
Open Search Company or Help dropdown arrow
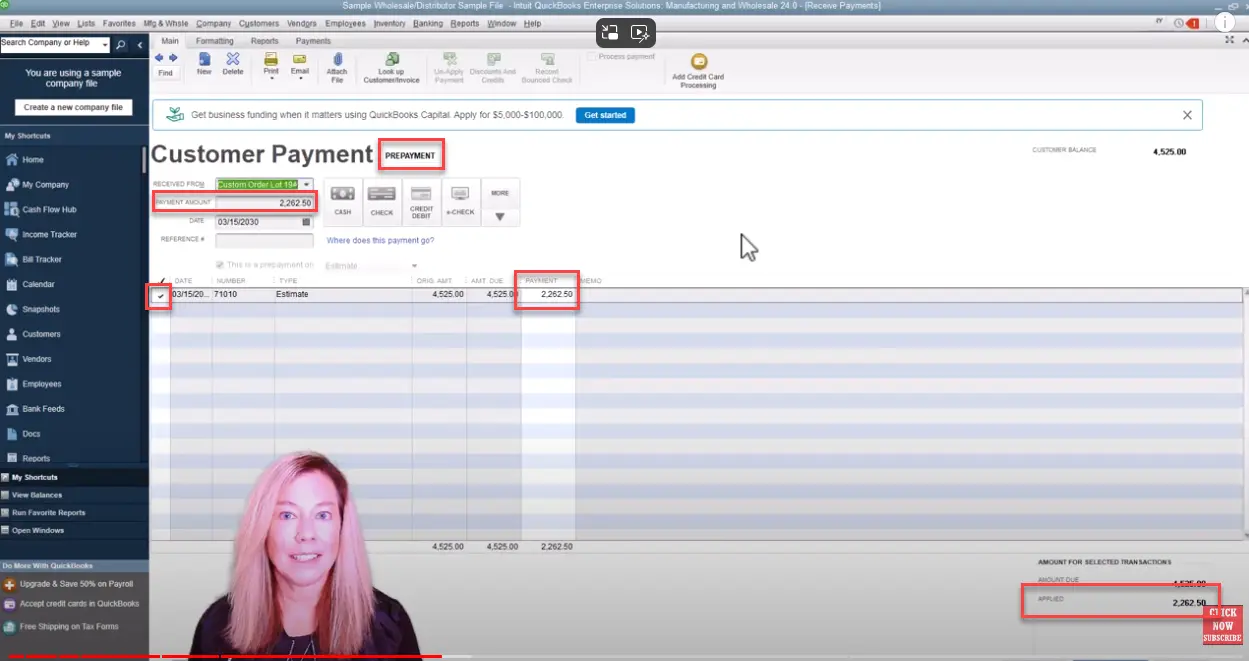tap(104, 44)
